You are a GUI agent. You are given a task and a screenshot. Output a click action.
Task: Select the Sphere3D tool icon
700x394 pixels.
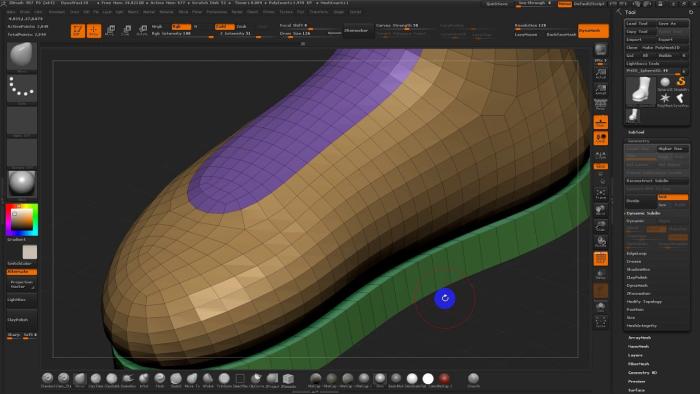(665, 83)
